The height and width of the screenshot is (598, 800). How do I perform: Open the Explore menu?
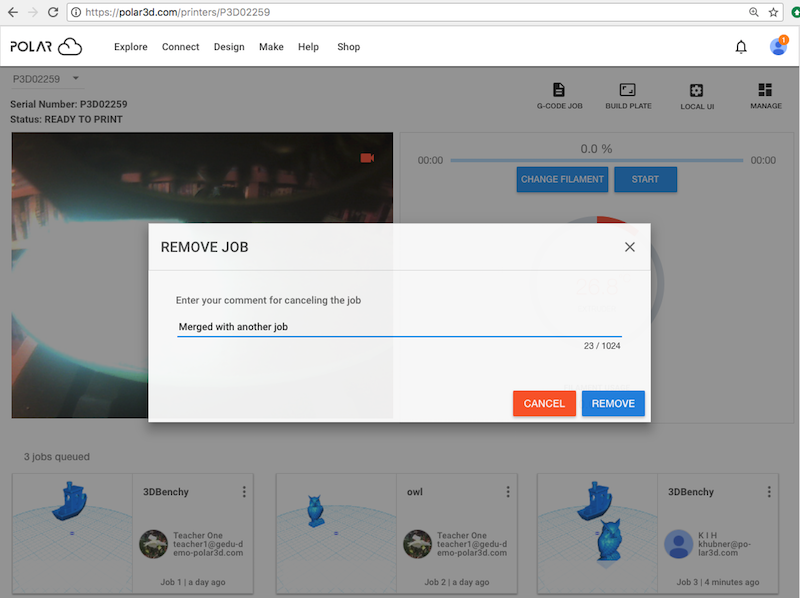131,47
